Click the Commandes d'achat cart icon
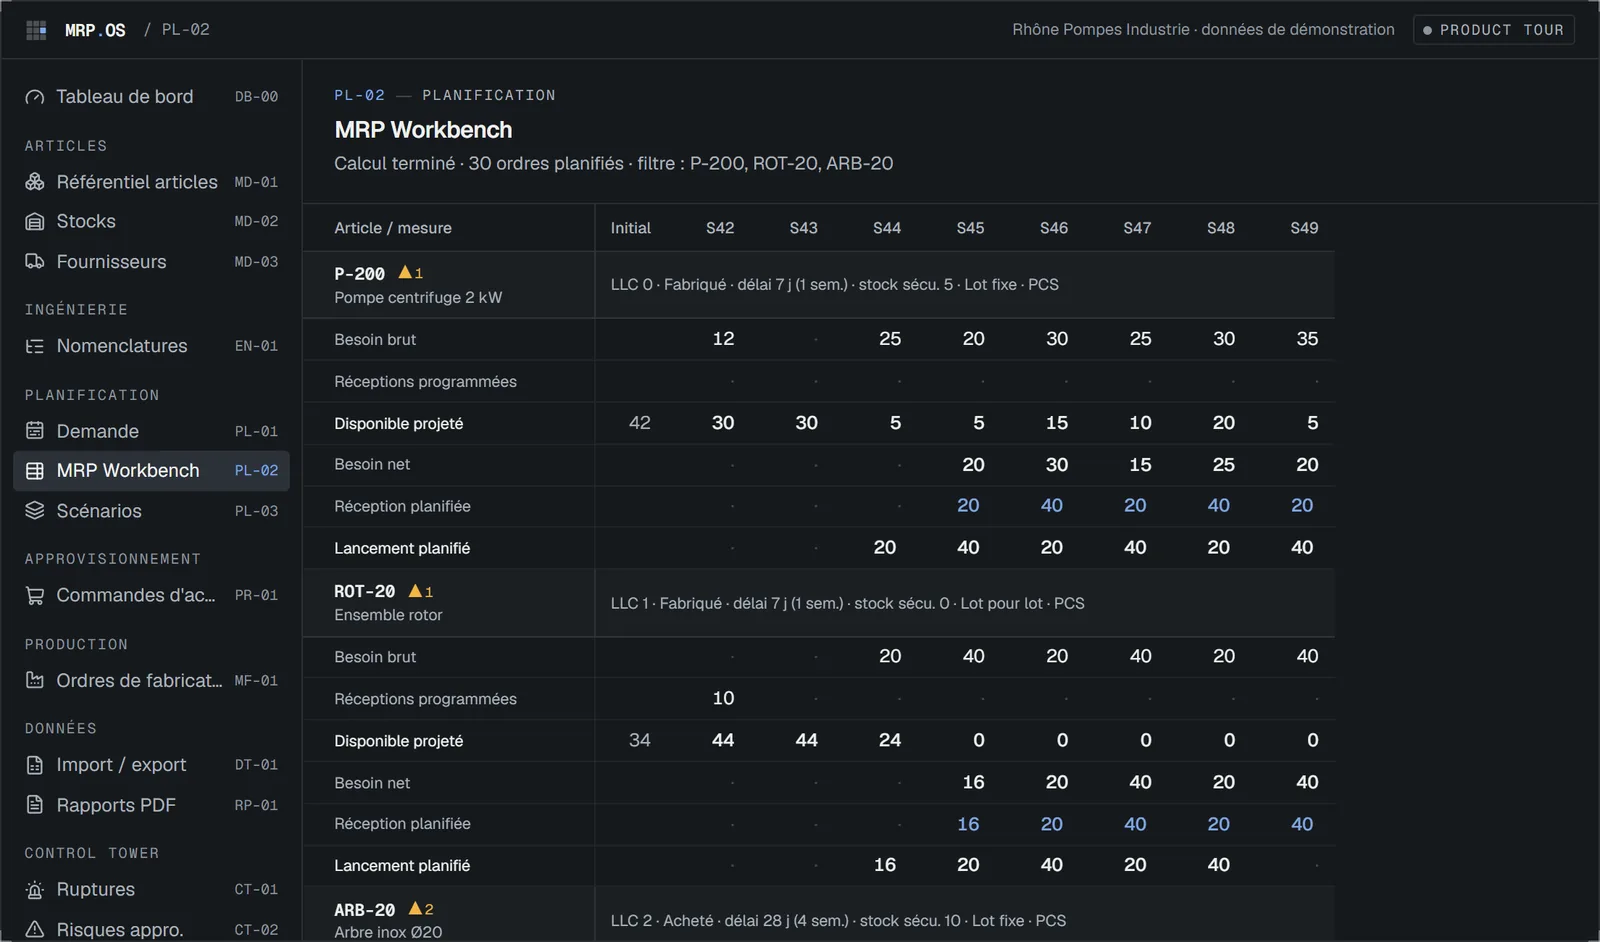Viewport: 1600px width, 942px height. point(35,596)
